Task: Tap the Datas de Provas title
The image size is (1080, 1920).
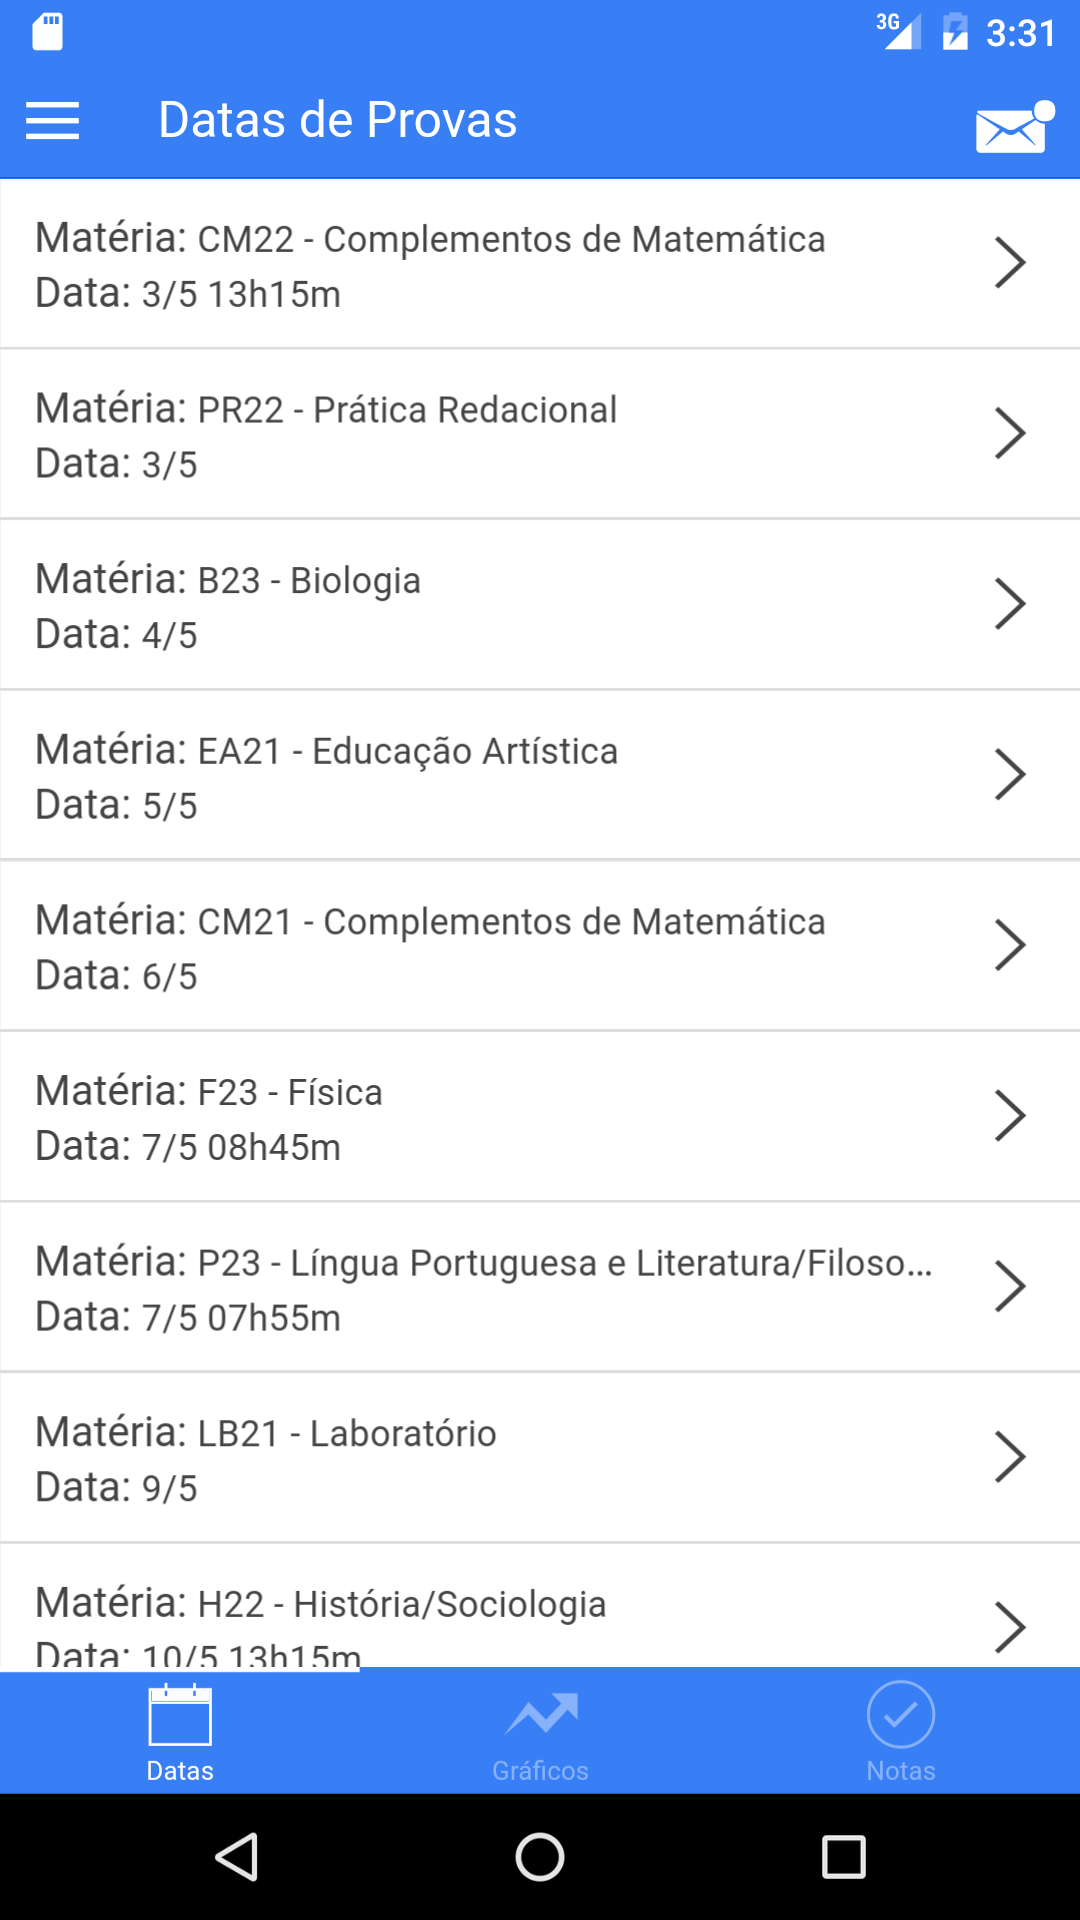Action: [x=338, y=121]
